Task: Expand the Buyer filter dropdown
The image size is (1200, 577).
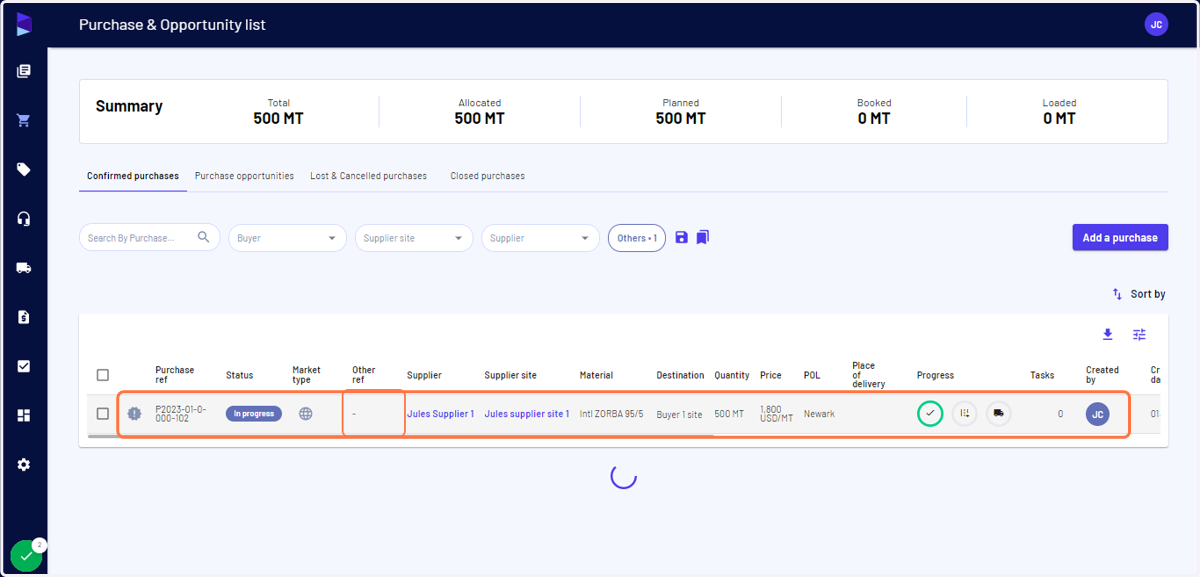Action: click(288, 238)
